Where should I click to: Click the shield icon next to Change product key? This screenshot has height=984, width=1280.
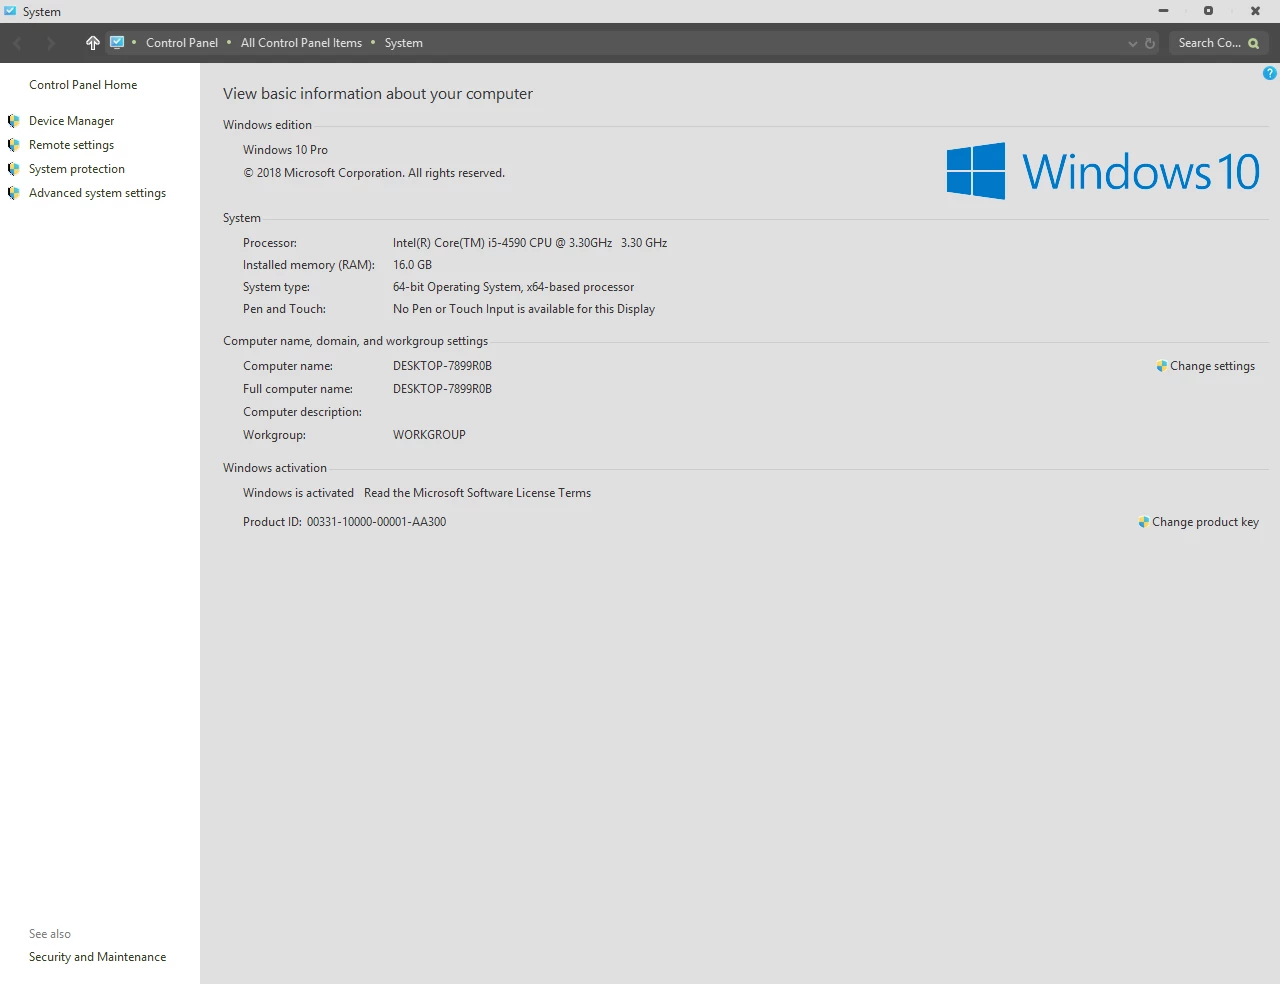pyautogui.click(x=1143, y=522)
